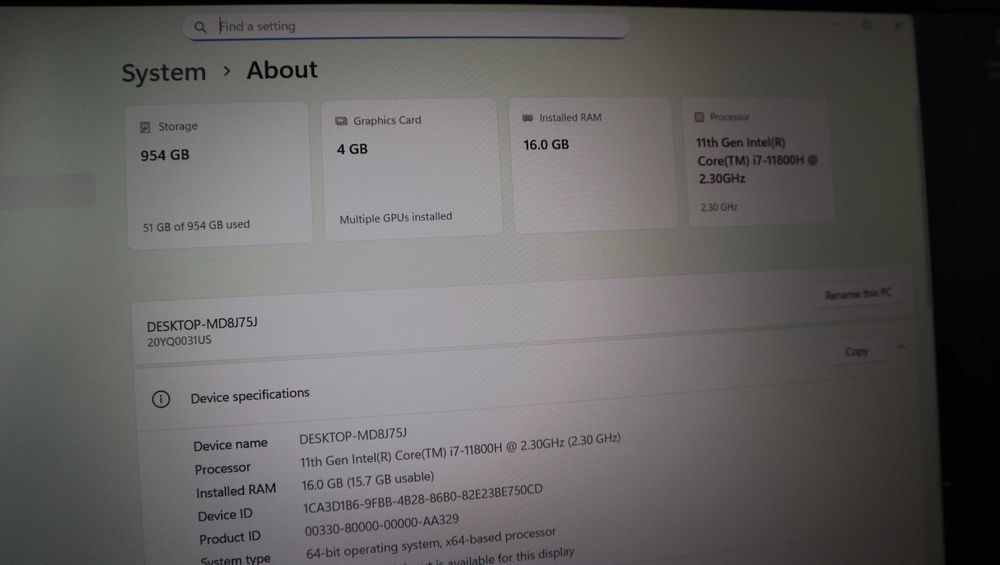Select the DESKTOP-MD8J75J PC name header

point(202,324)
